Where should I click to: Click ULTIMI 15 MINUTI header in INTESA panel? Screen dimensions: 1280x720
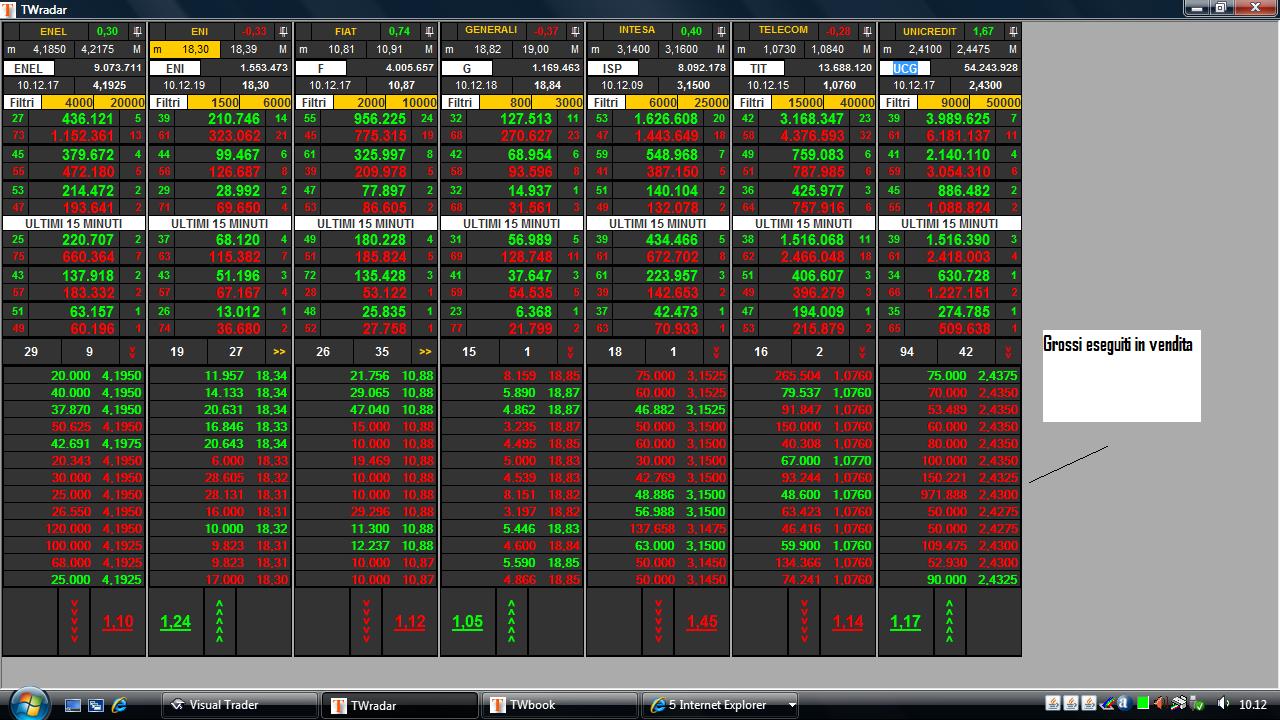(658, 223)
